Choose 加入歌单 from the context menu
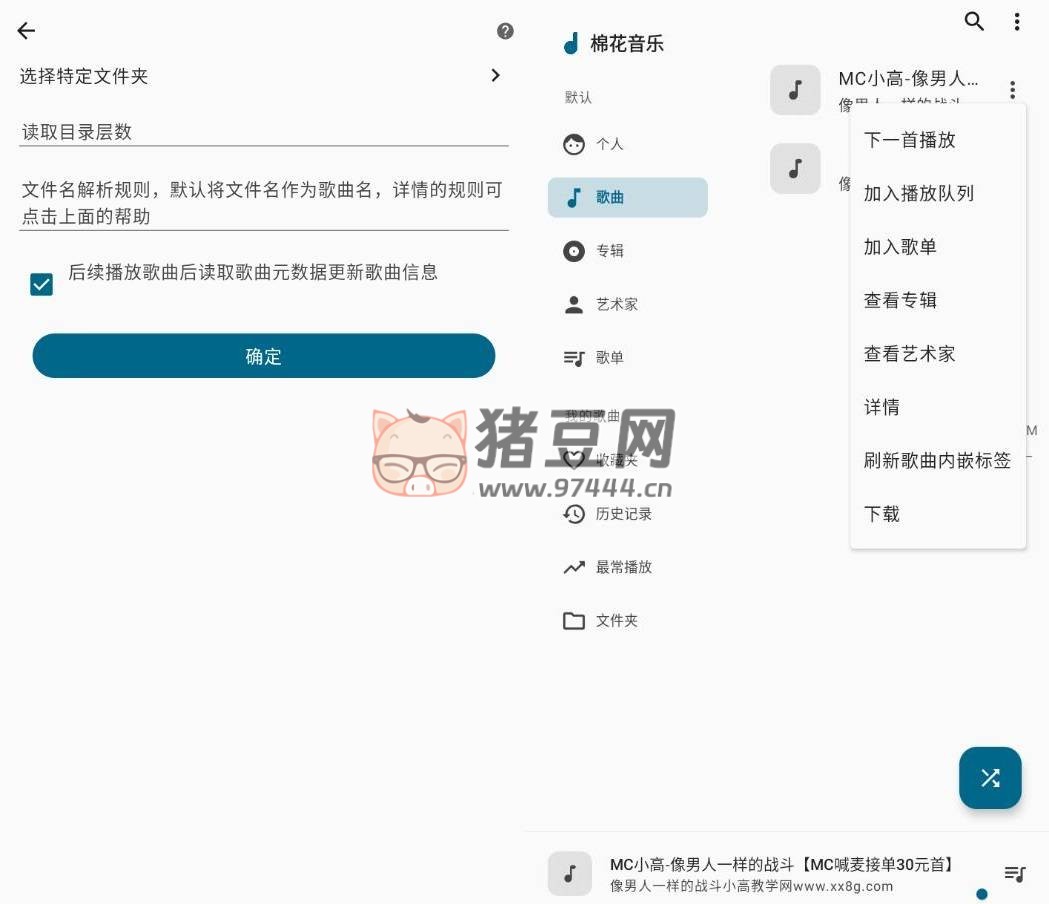Image resolution: width=1049 pixels, height=904 pixels. click(x=937, y=247)
